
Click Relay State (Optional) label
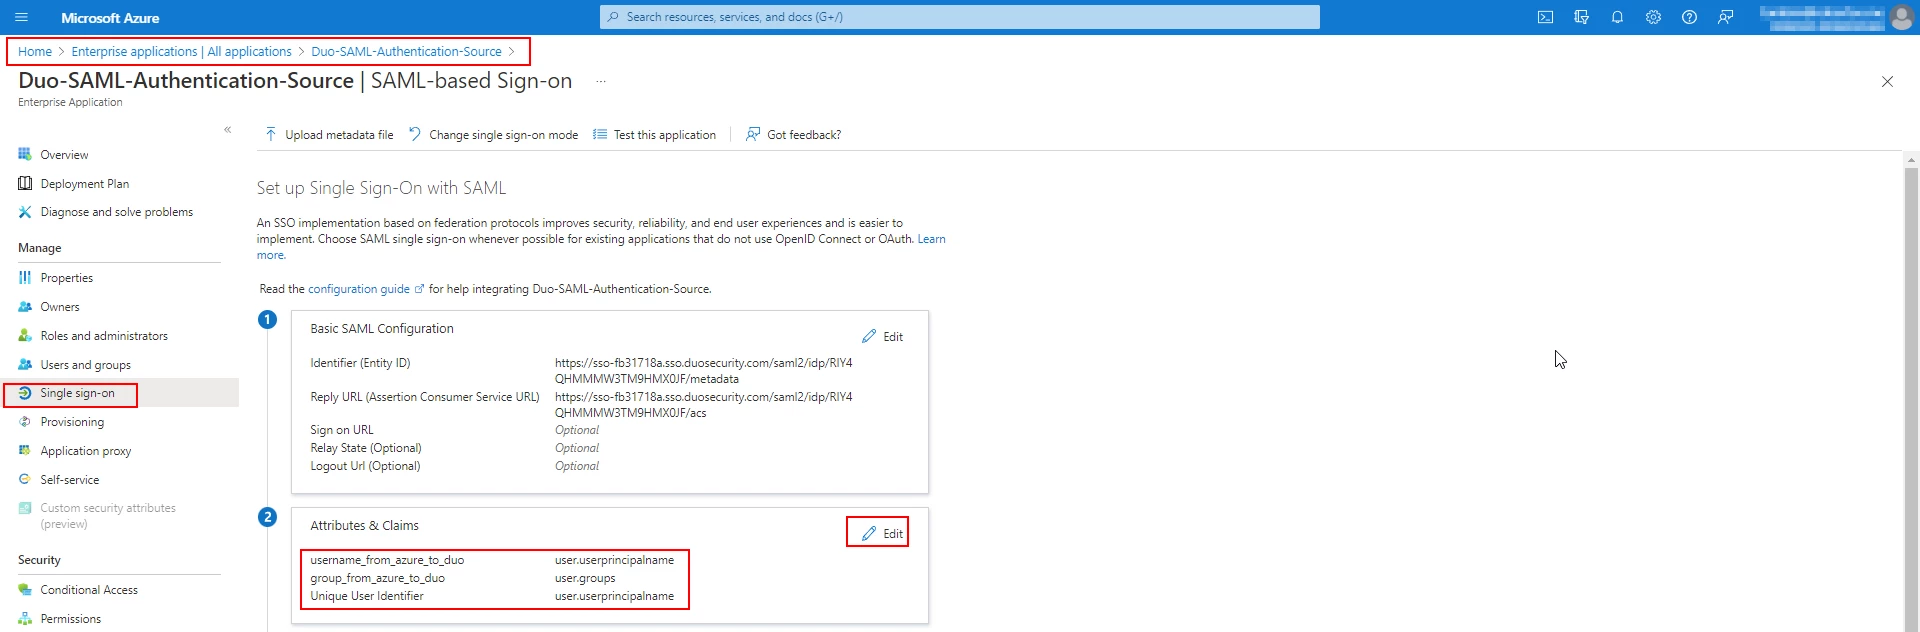pyautogui.click(x=366, y=448)
